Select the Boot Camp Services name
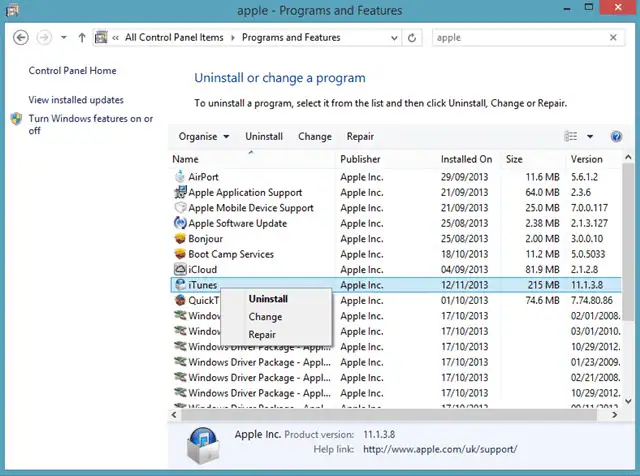Screen dimensions: 640x476 pyautogui.click(x=231, y=254)
